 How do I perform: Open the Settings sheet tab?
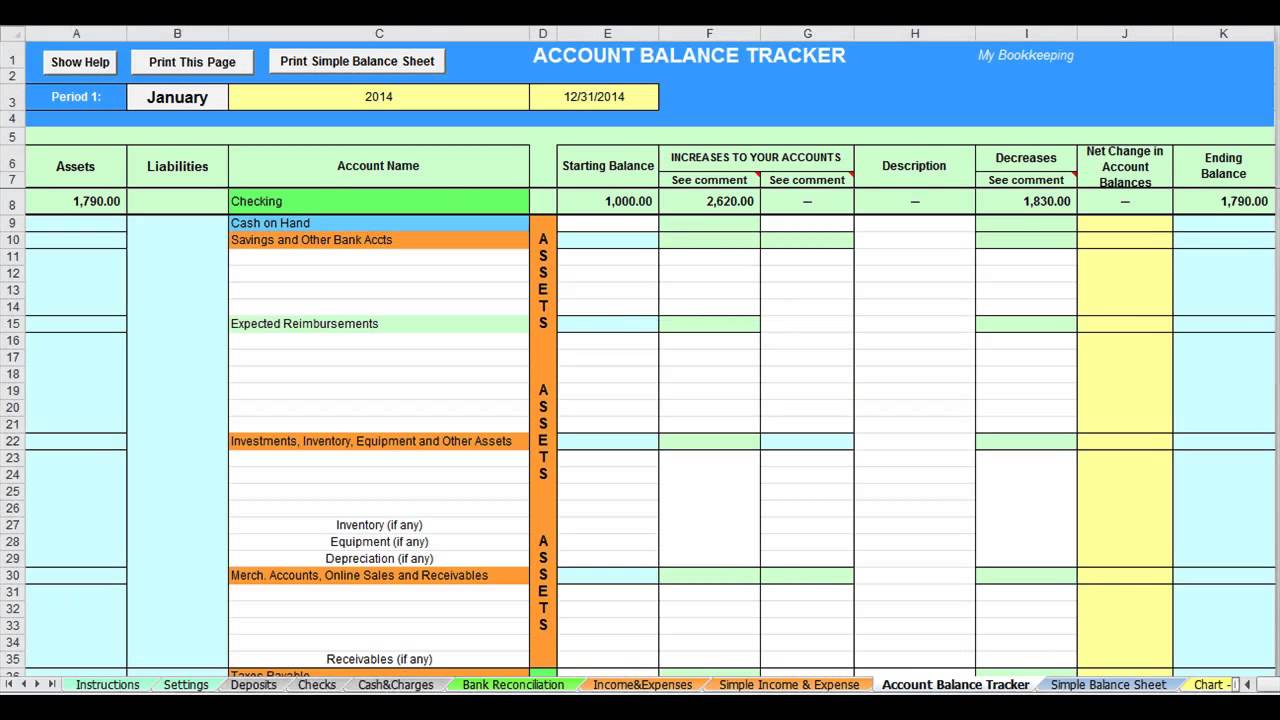[186, 685]
